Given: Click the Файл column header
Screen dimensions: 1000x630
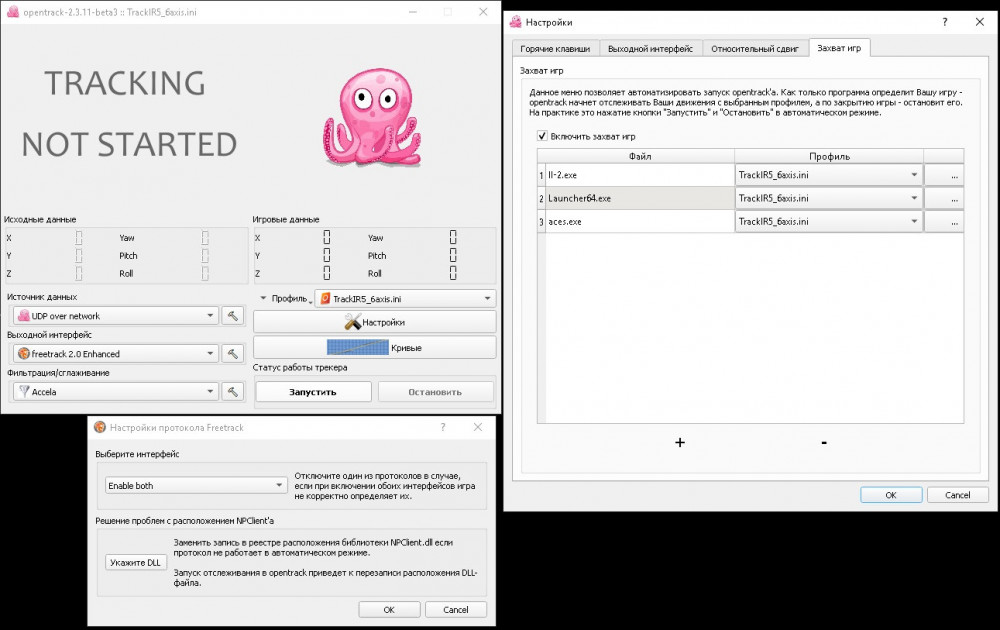Looking at the screenshot, I should click(x=640, y=156).
